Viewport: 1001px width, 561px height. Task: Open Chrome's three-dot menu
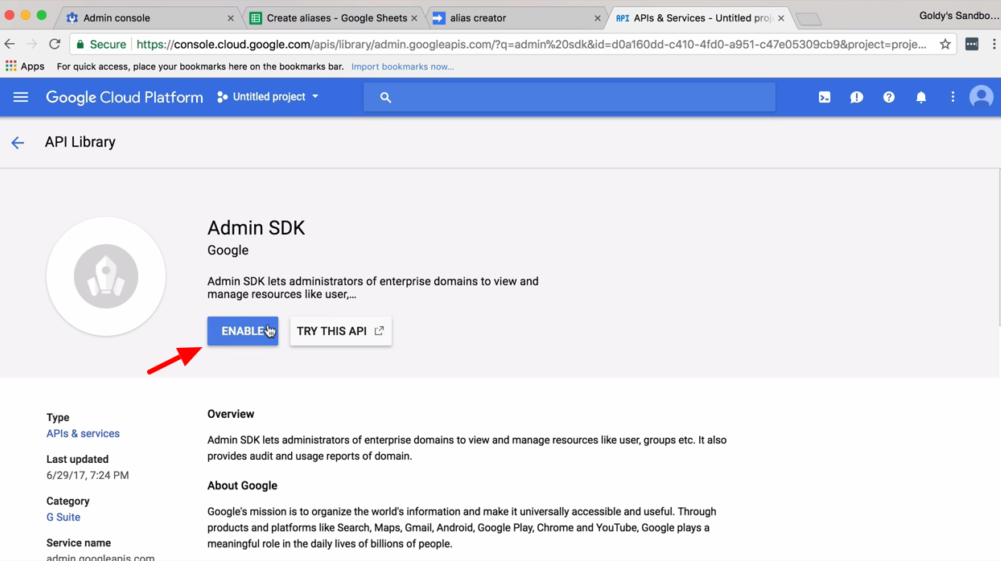[x=994, y=44]
